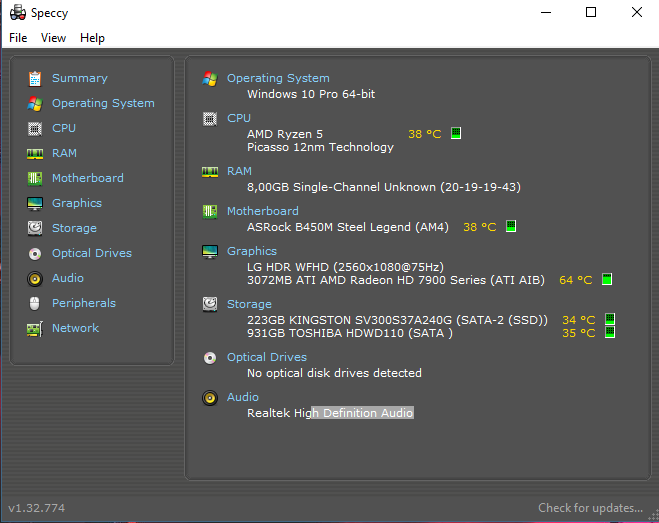Click the Radeon graphics temperature indicator icon
Image resolution: width=659 pixels, height=523 pixels.
(607, 279)
